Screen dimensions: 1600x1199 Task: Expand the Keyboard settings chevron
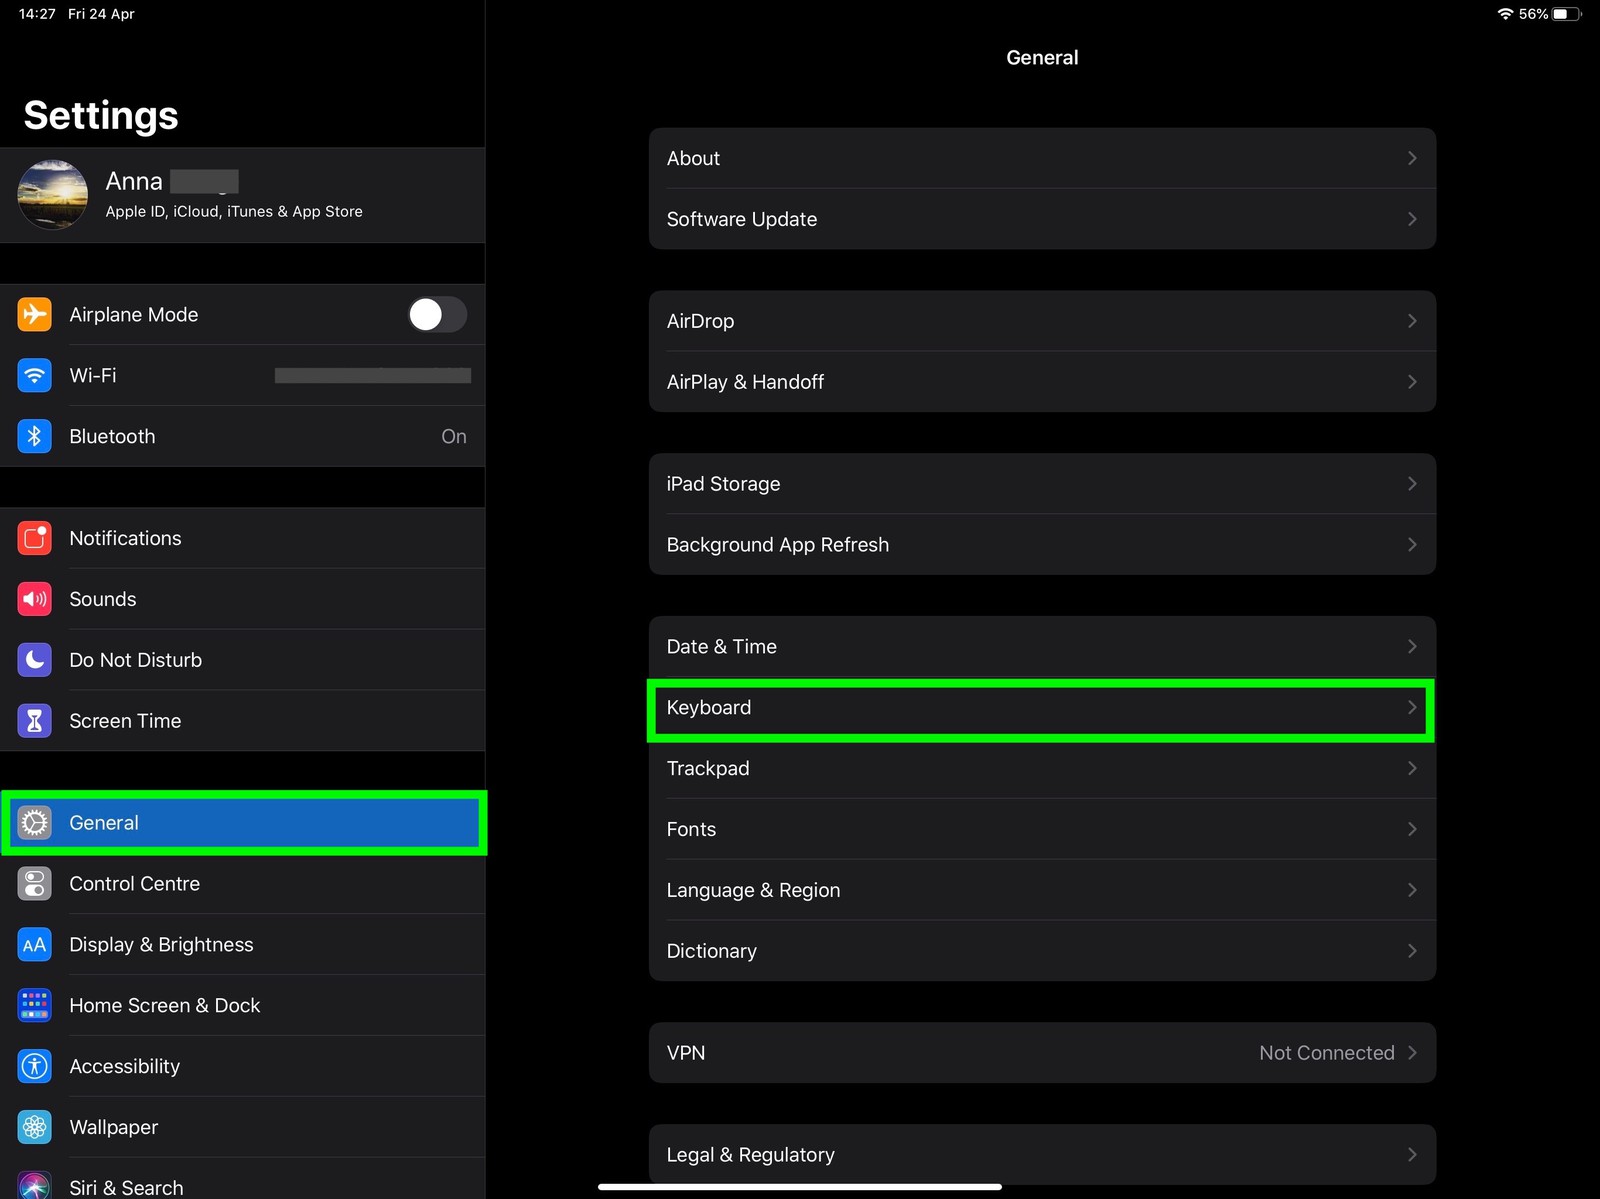coord(1412,707)
